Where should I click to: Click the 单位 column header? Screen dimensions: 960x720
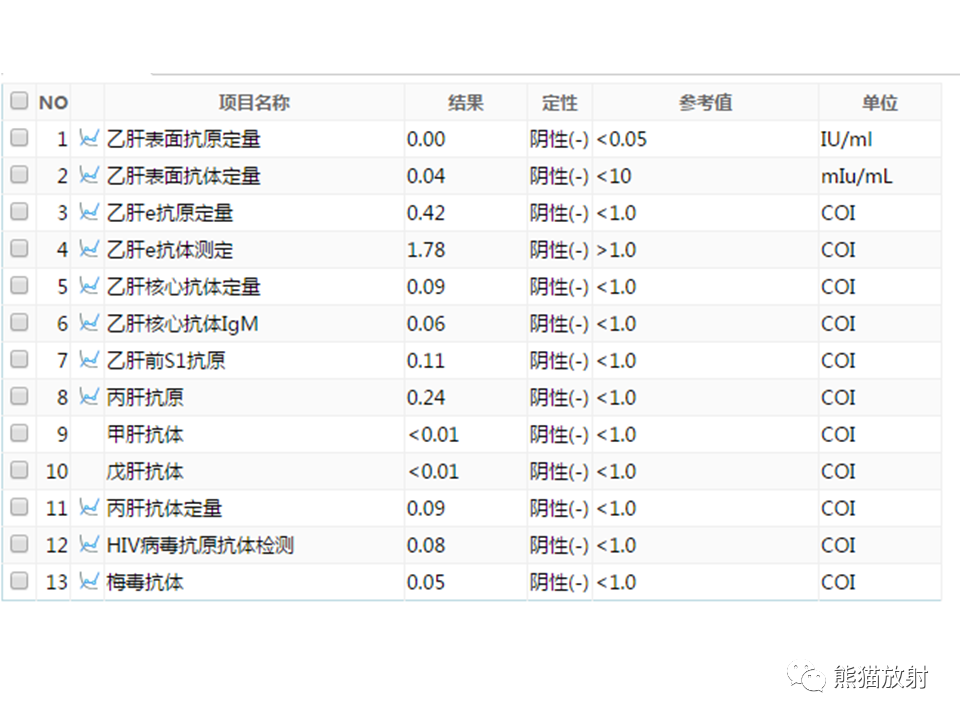pyautogui.click(x=880, y=102)
